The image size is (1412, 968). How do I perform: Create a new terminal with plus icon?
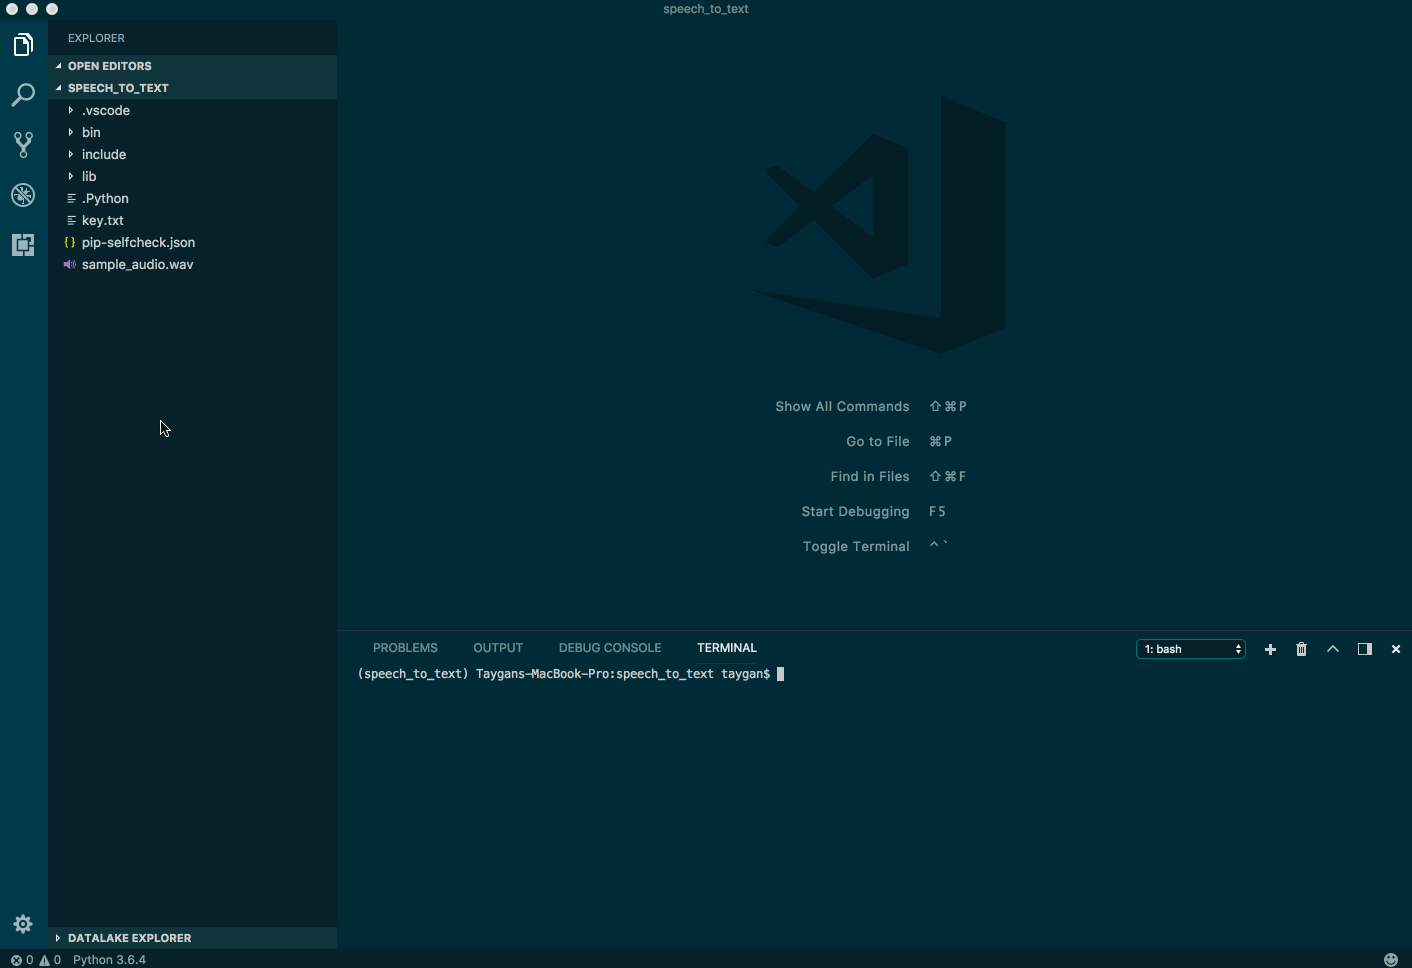pos(1270,649)
